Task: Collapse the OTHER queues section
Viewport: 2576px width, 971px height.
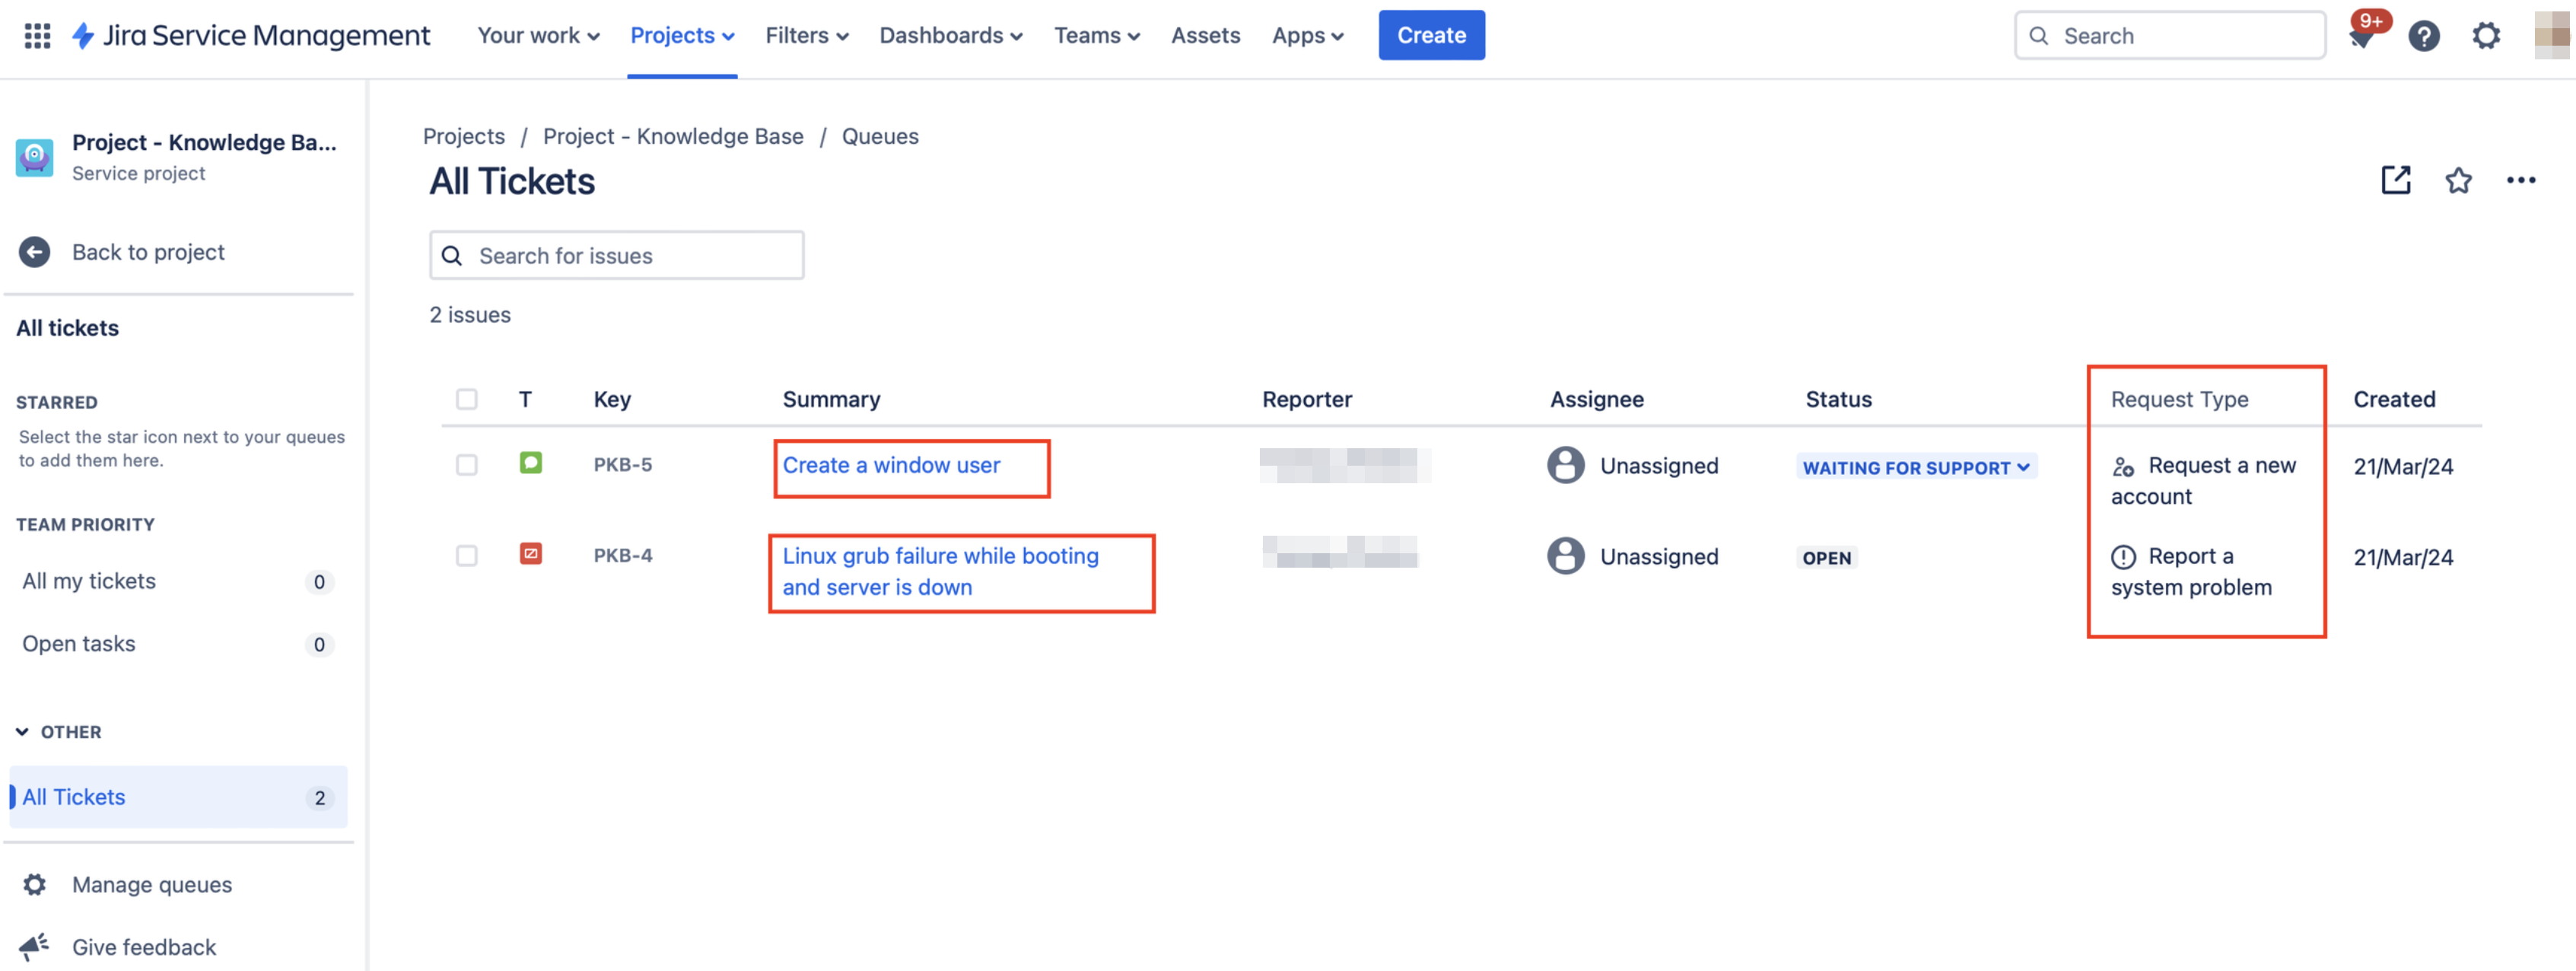Action: coord(22,732)
